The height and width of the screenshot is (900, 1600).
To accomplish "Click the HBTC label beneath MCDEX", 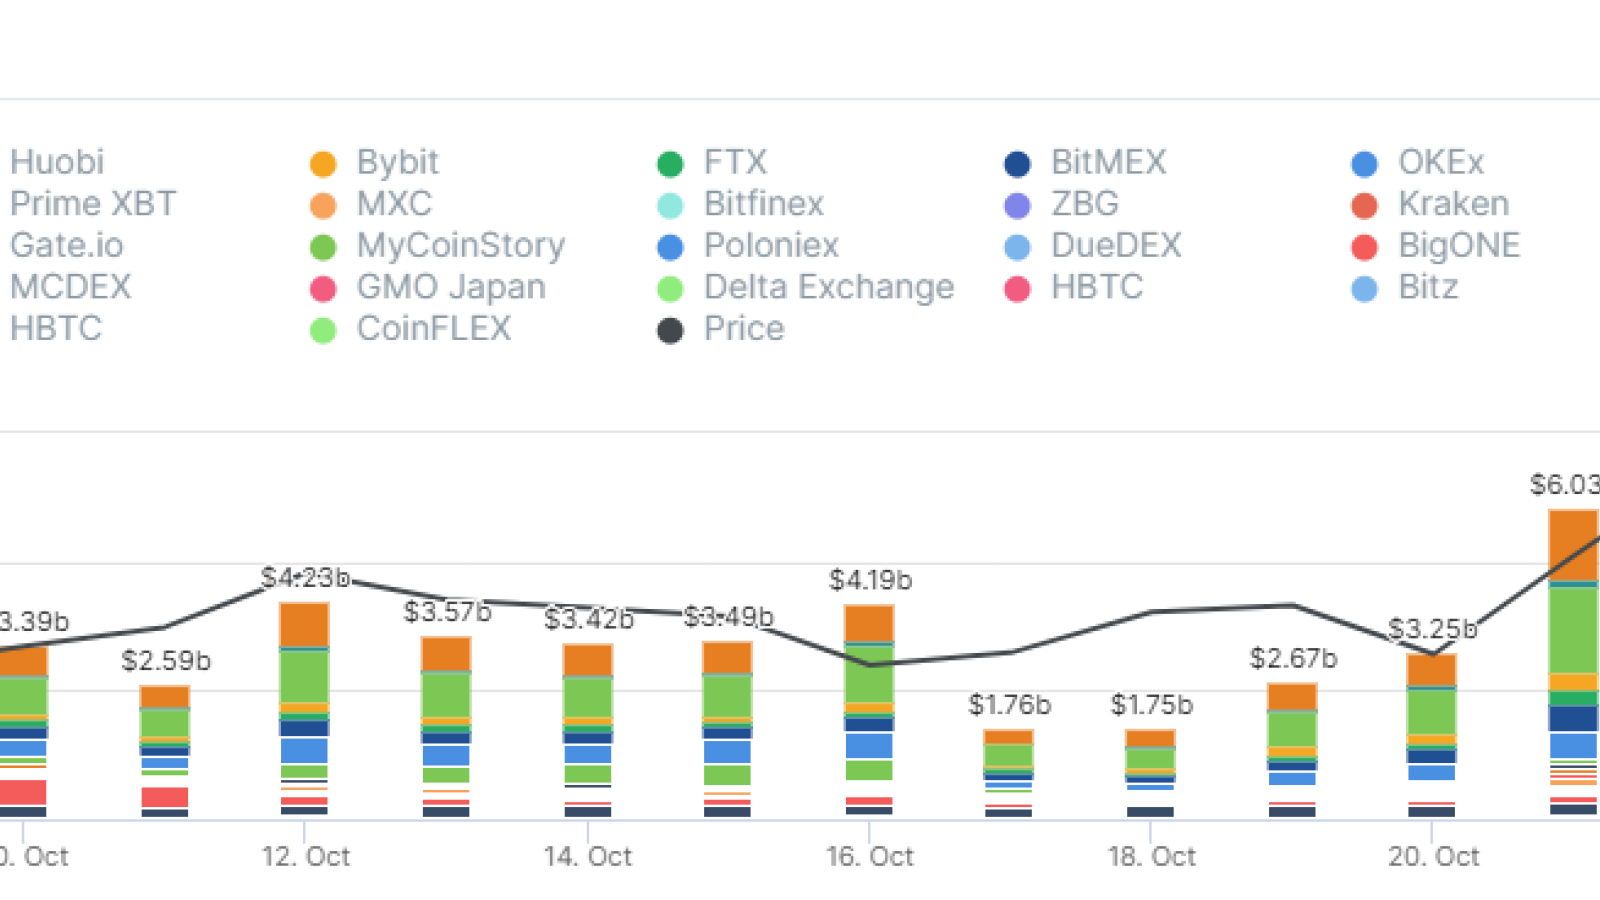I will coord(56,329).
